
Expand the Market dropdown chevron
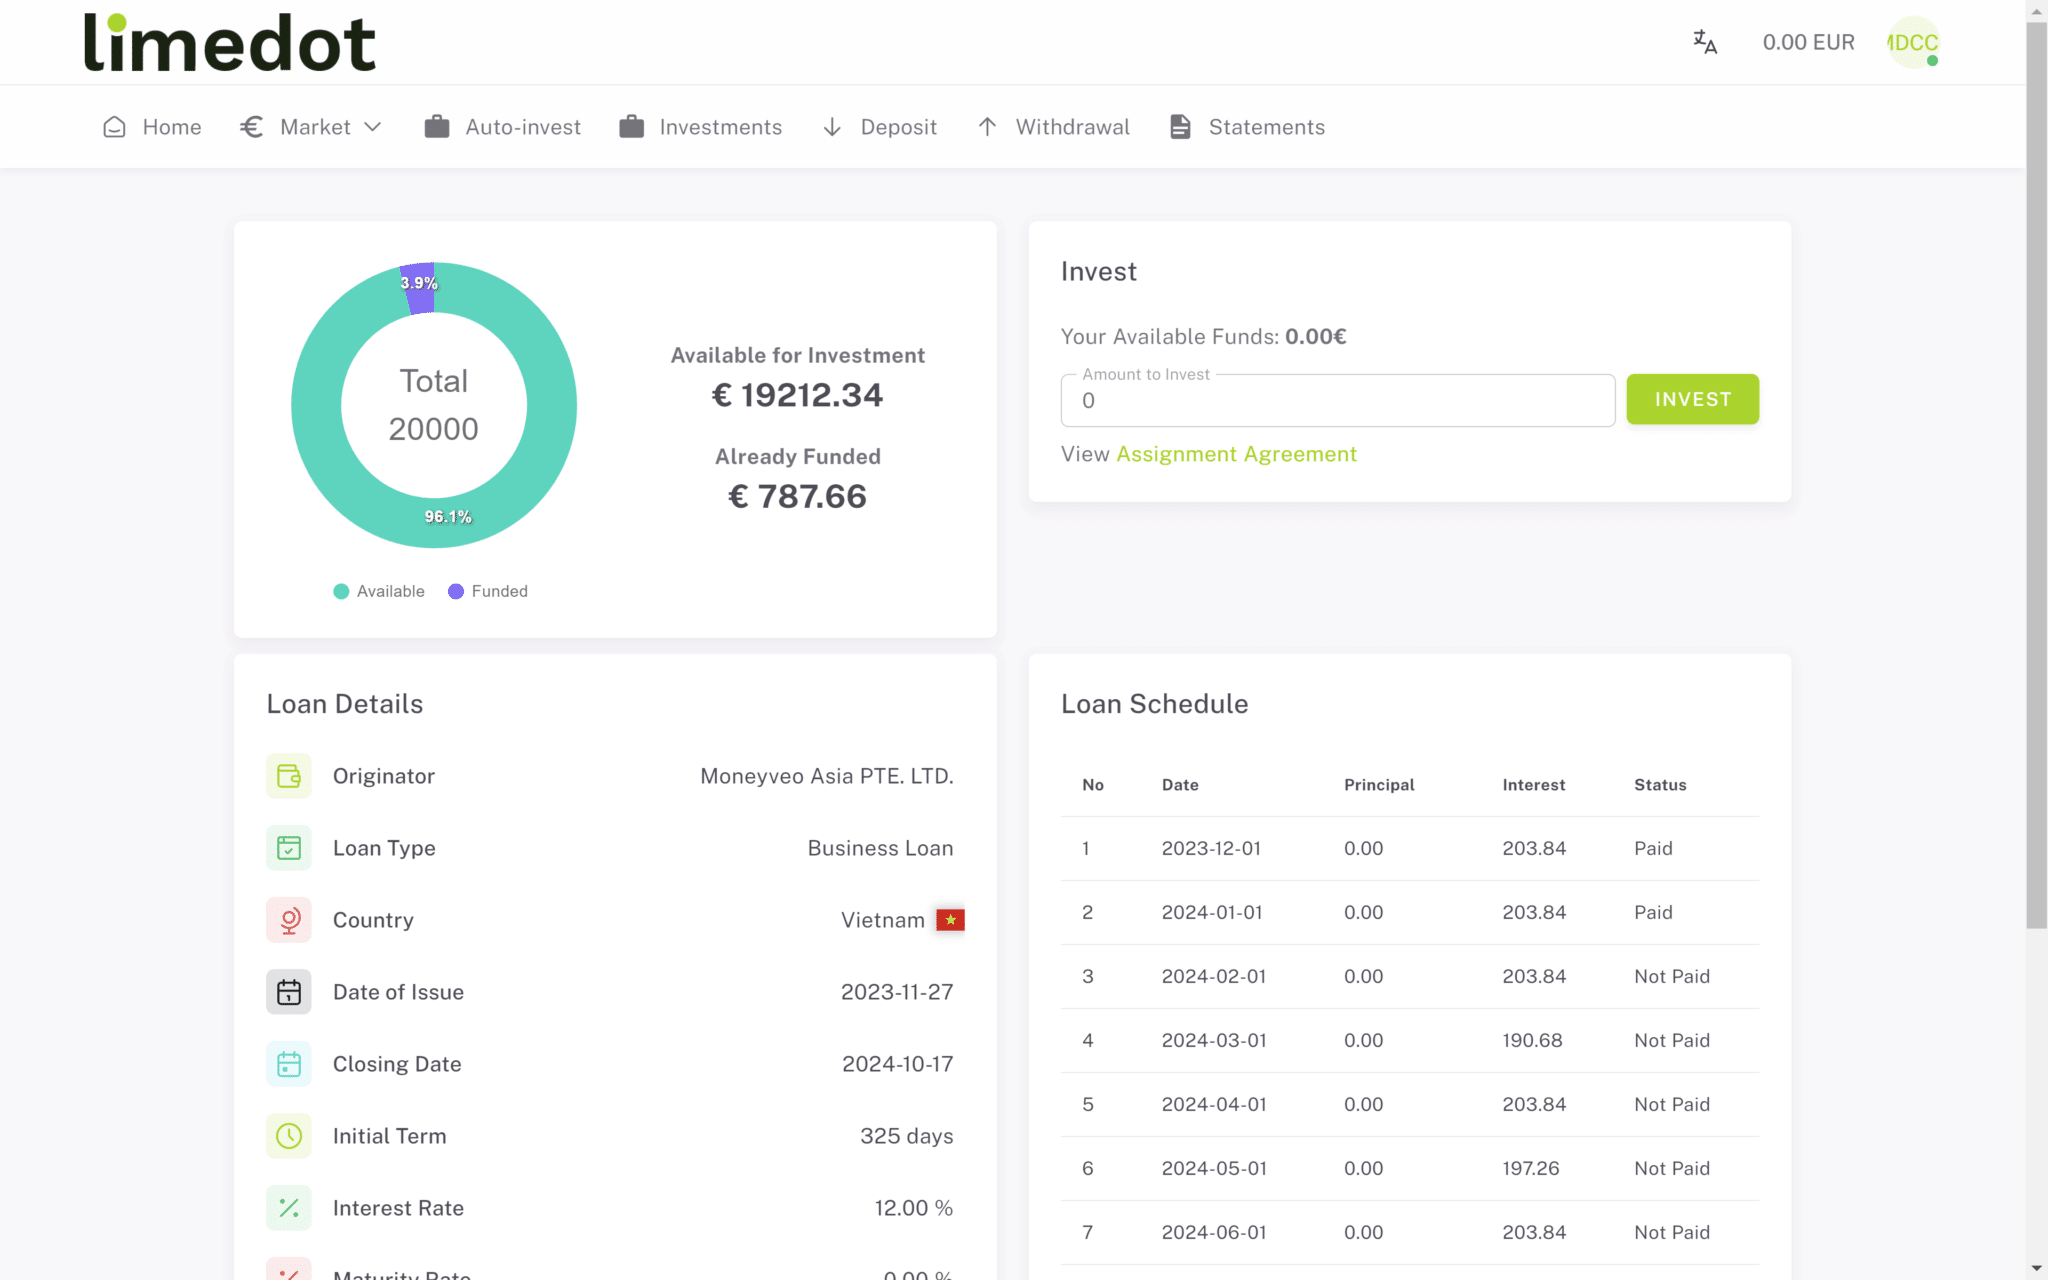(x=373, y=127)
